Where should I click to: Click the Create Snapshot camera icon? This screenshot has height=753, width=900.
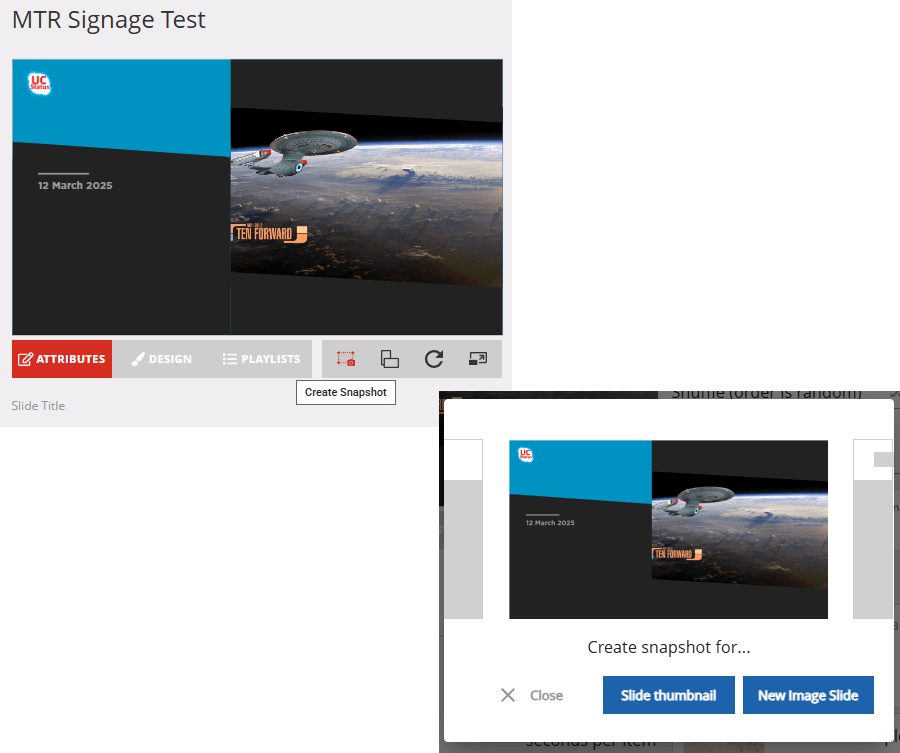tap(346, 359)
